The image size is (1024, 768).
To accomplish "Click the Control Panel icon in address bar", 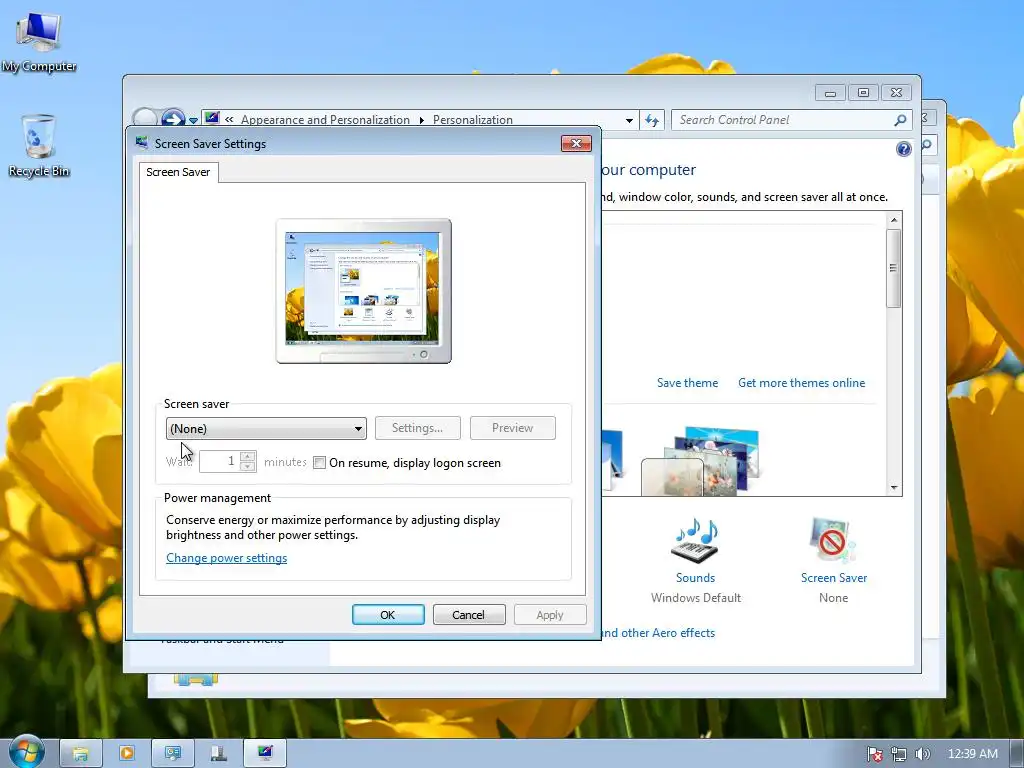I will coord(212,118).
